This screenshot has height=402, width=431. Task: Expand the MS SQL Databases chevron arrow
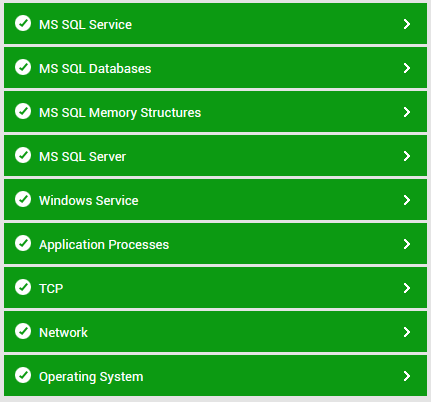[407, 68]
